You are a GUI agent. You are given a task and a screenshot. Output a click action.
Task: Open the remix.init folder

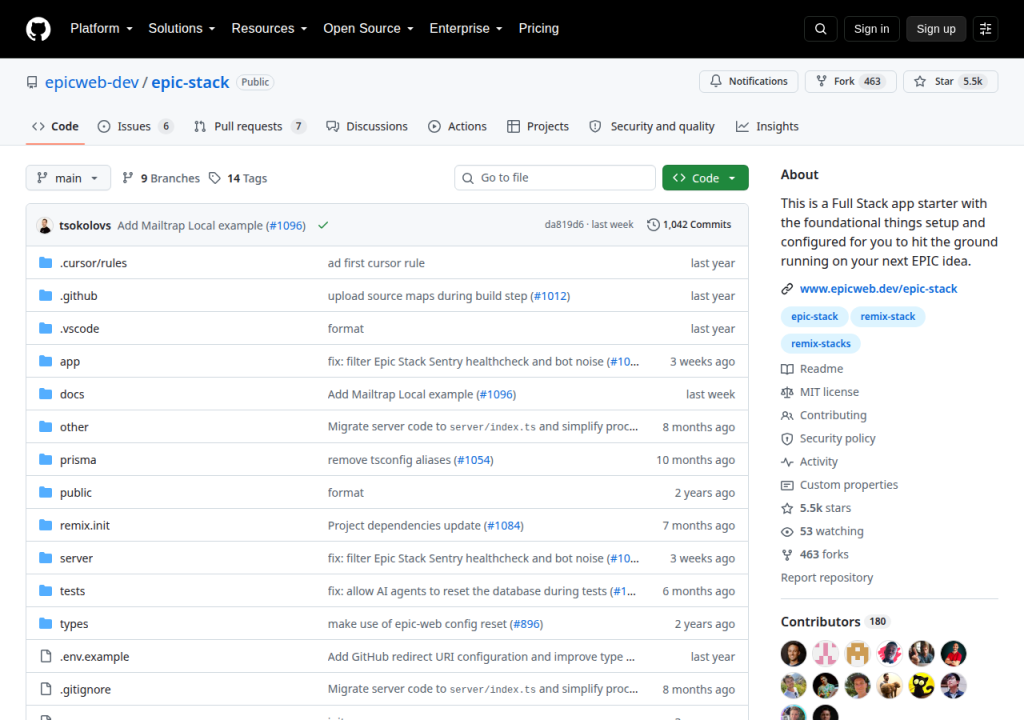(85, 525)
